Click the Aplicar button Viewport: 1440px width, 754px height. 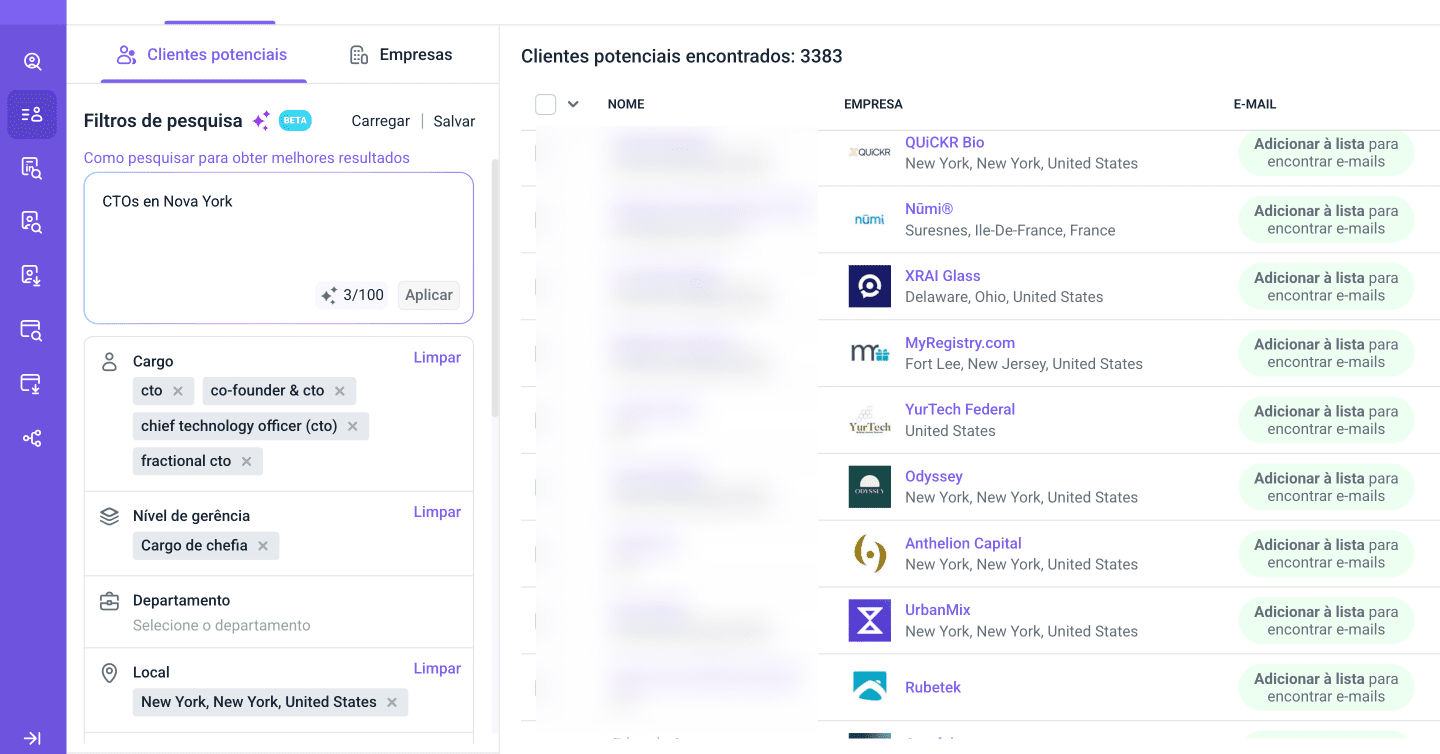point(429,295)
